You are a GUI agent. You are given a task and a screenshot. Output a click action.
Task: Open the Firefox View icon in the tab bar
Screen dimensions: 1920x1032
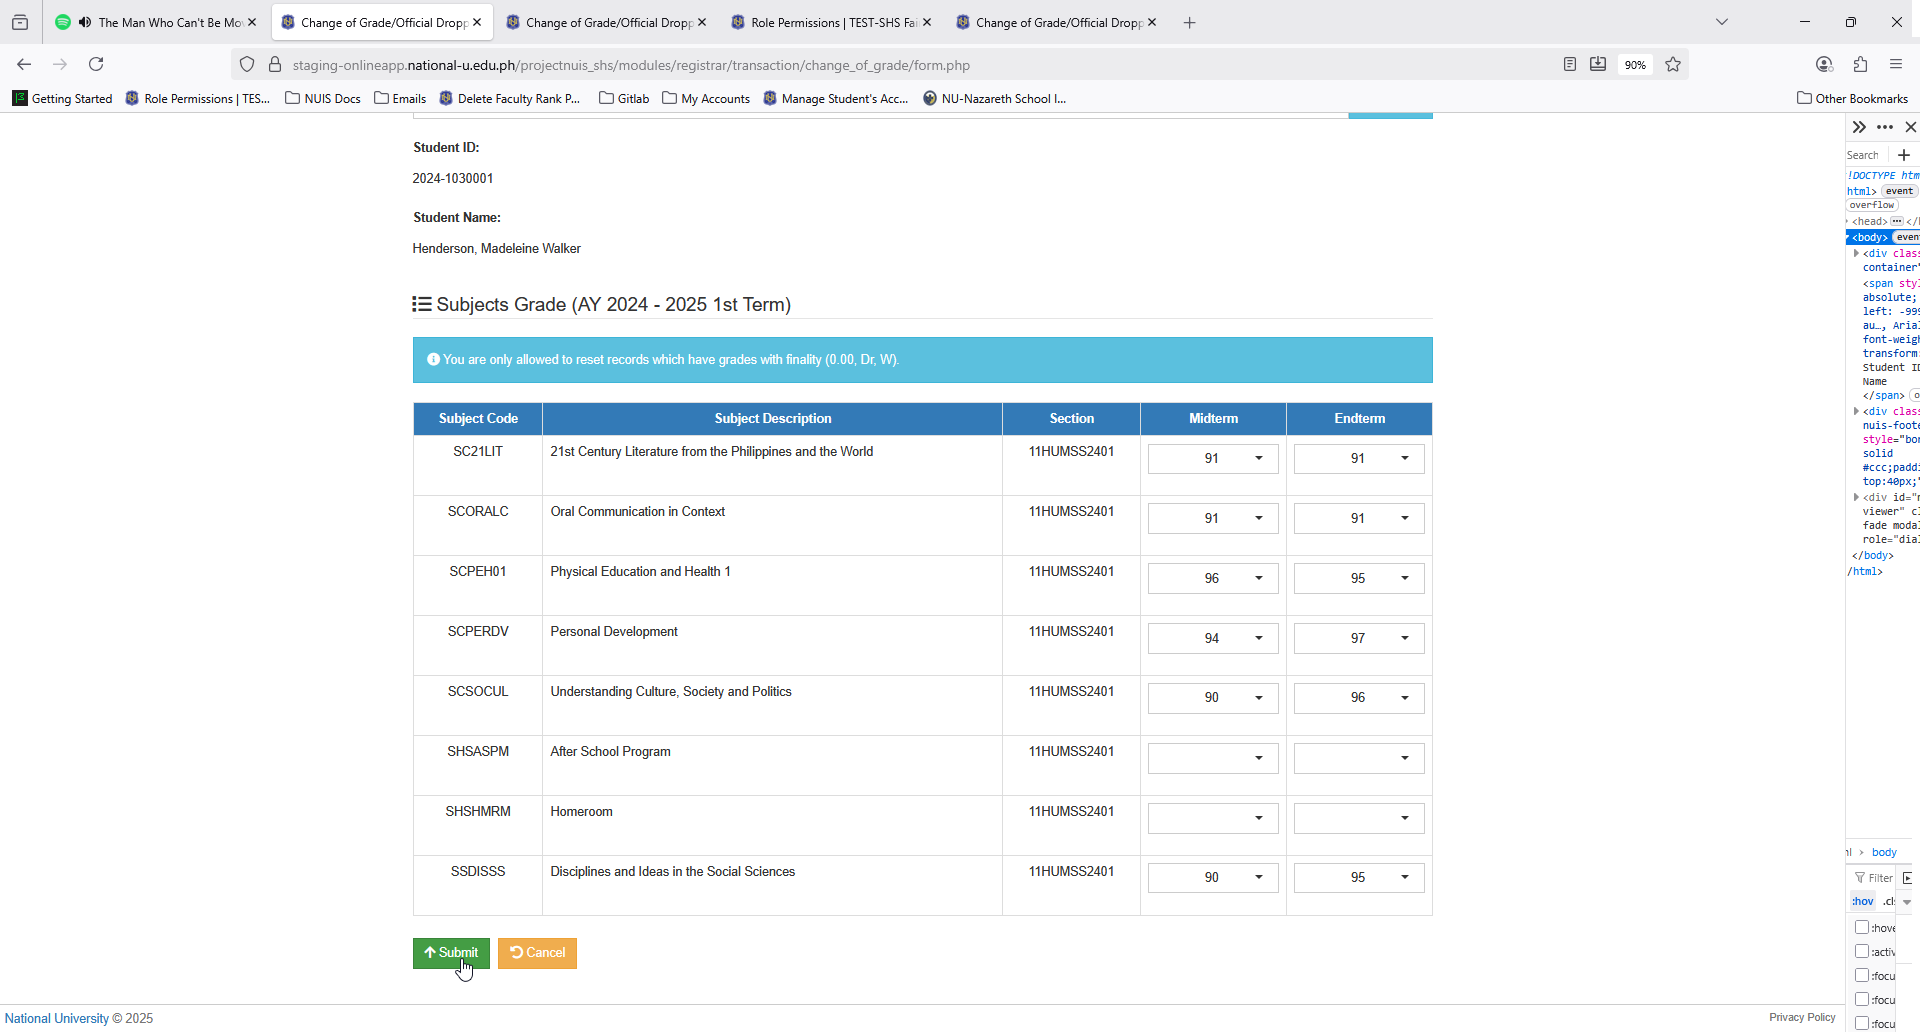click(20, 22)
